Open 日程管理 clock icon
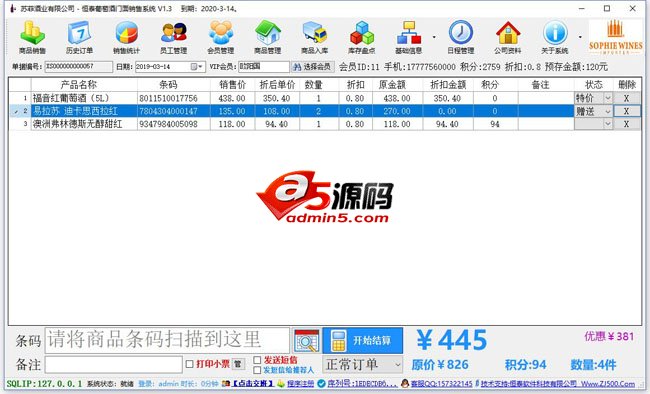This screenshot has width=650, height=394. [x=461, y=37]
